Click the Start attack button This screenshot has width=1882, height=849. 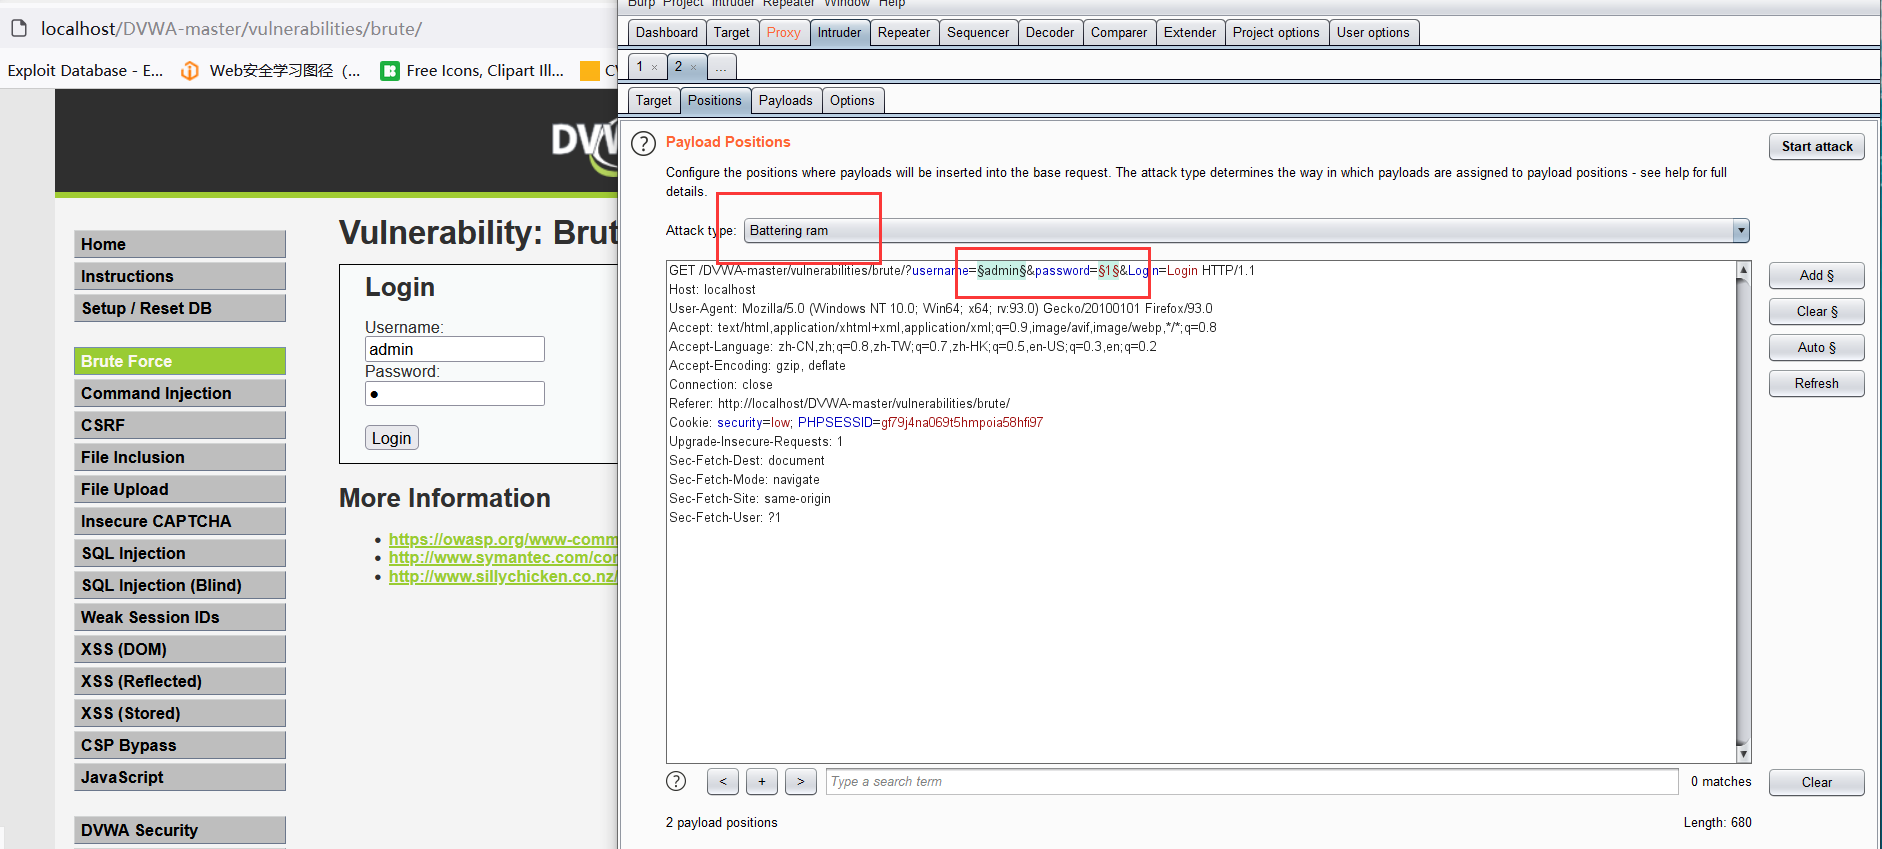pyautogui.click(x=1816, y=146)
